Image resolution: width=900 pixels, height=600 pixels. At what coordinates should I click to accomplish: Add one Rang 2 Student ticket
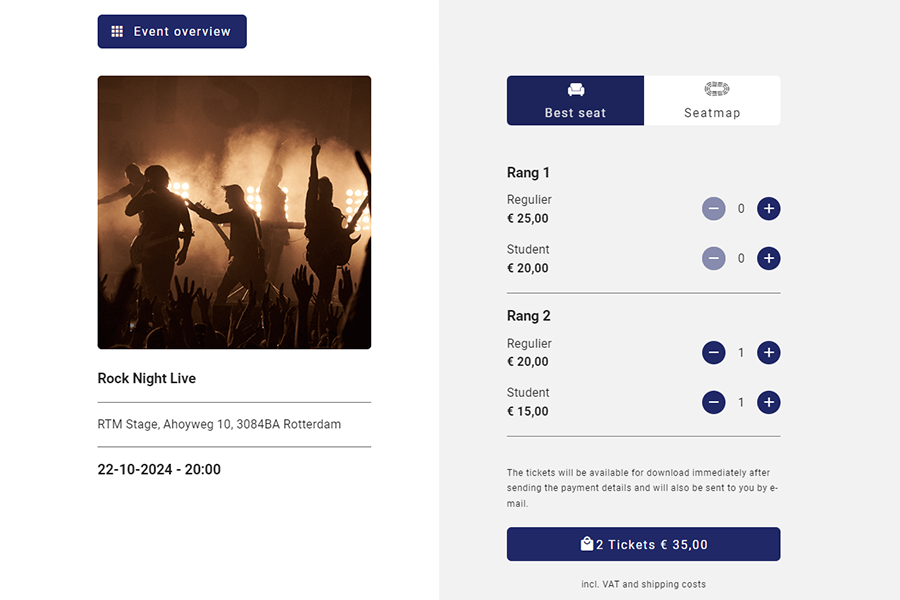point(768,403)
